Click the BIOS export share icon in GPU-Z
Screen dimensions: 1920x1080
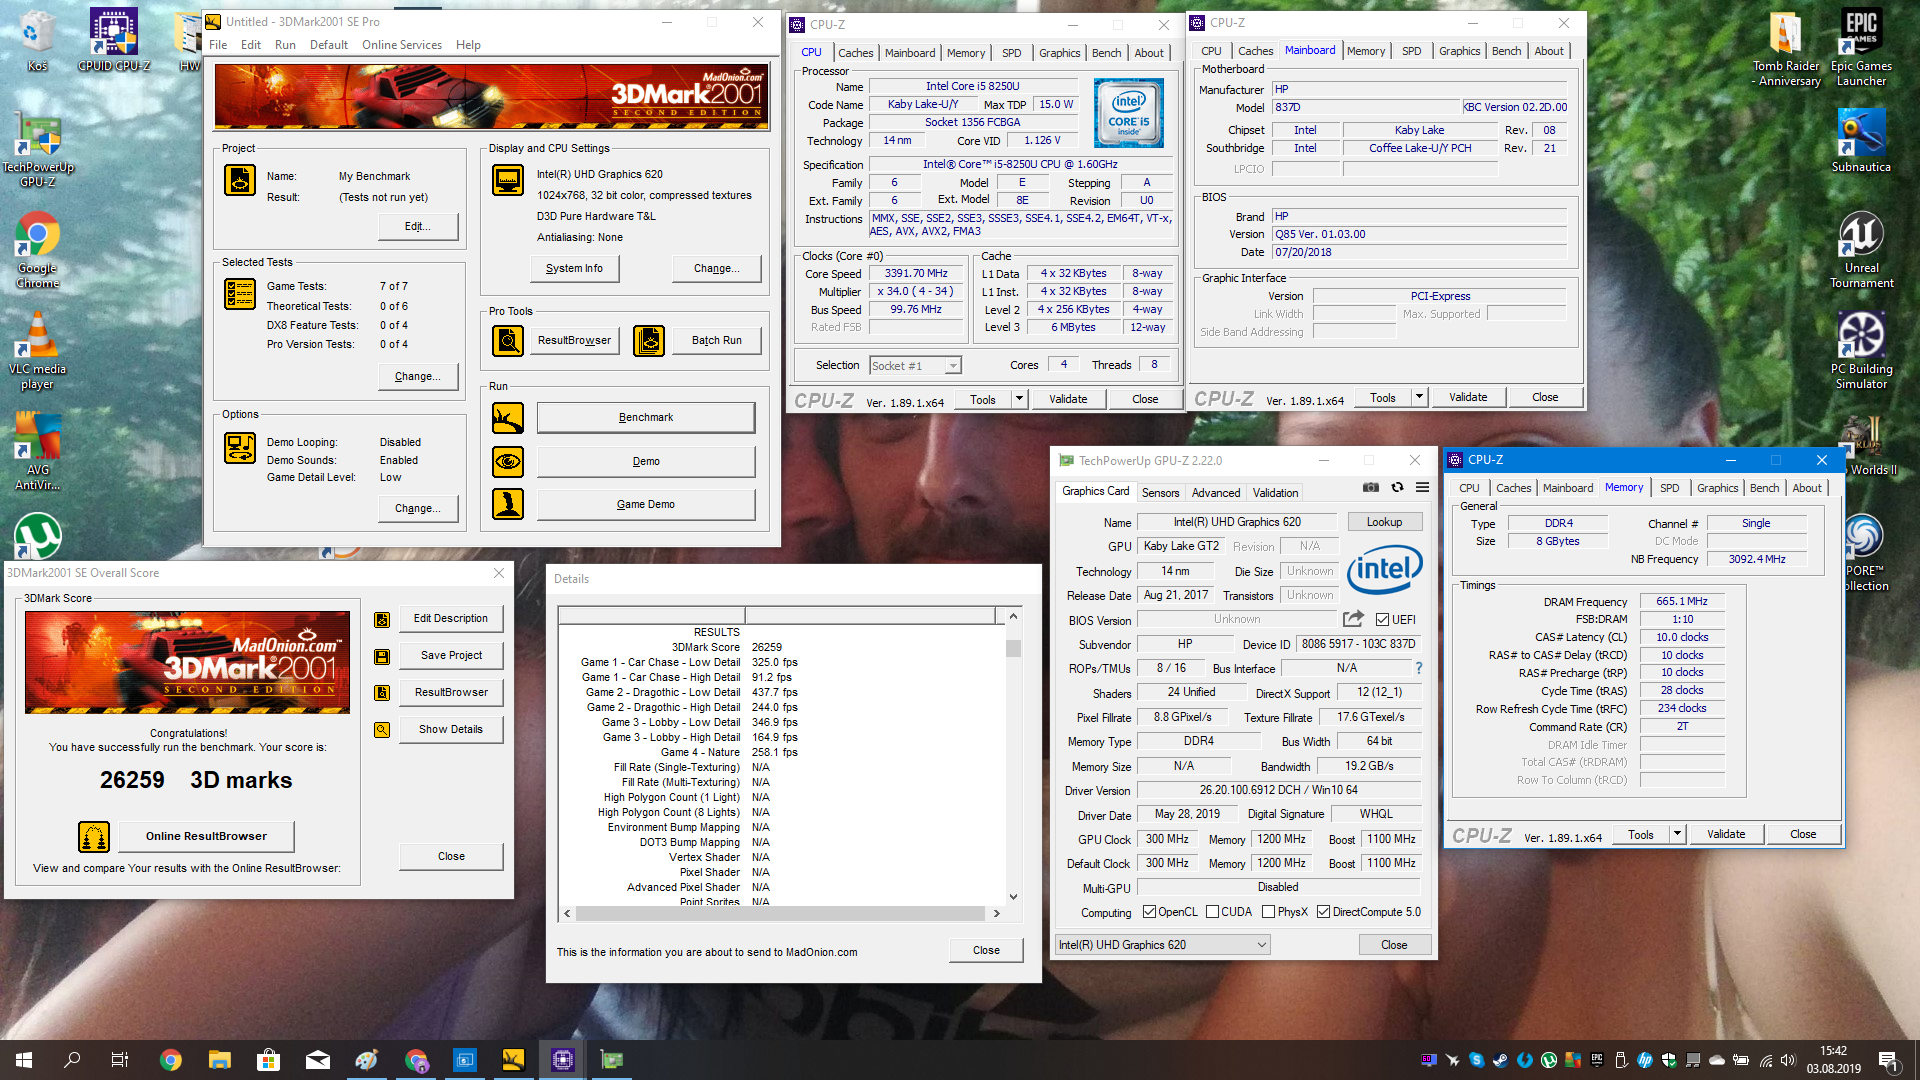[x=1353, y=619]
